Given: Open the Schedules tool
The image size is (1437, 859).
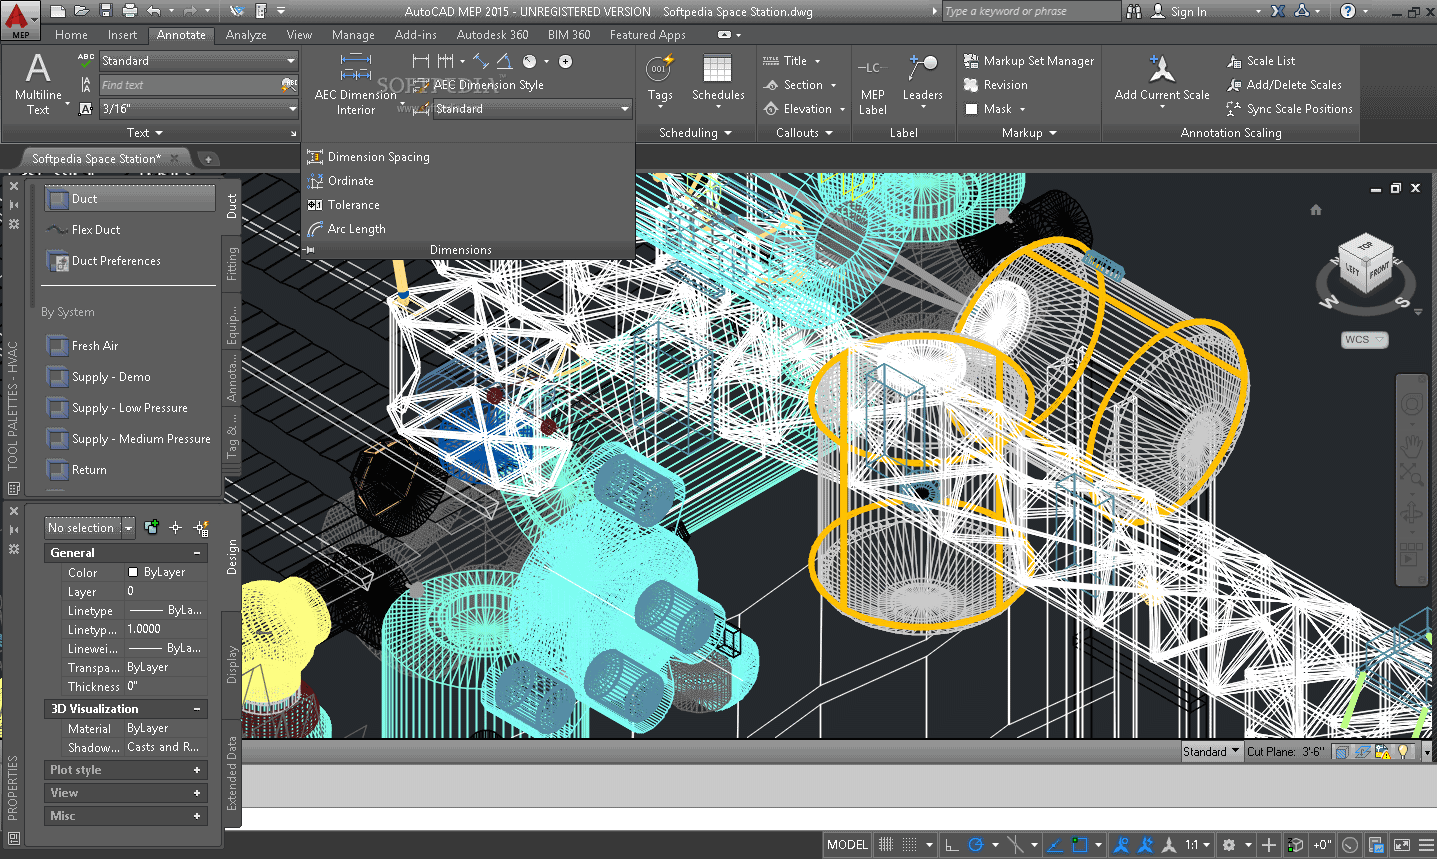Looking at the screenshot, I should pos(717,80).
